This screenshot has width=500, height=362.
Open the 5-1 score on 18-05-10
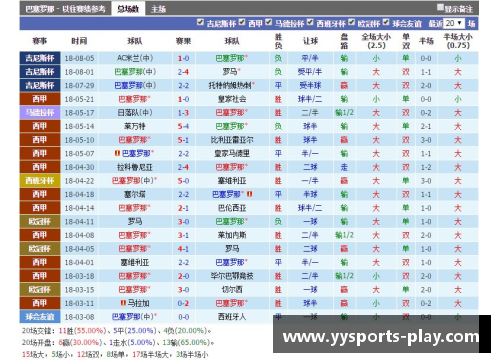[183, 140]
